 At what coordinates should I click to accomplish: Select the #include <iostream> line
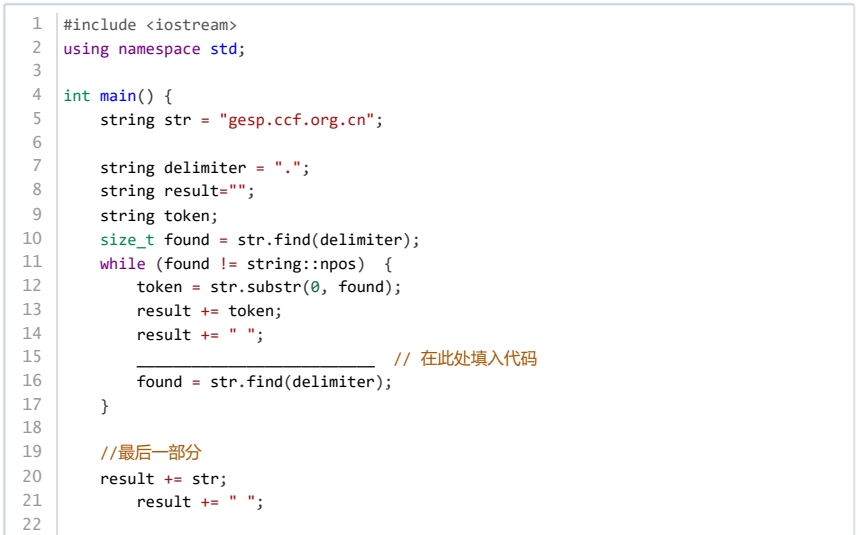(x=150, y=25)
